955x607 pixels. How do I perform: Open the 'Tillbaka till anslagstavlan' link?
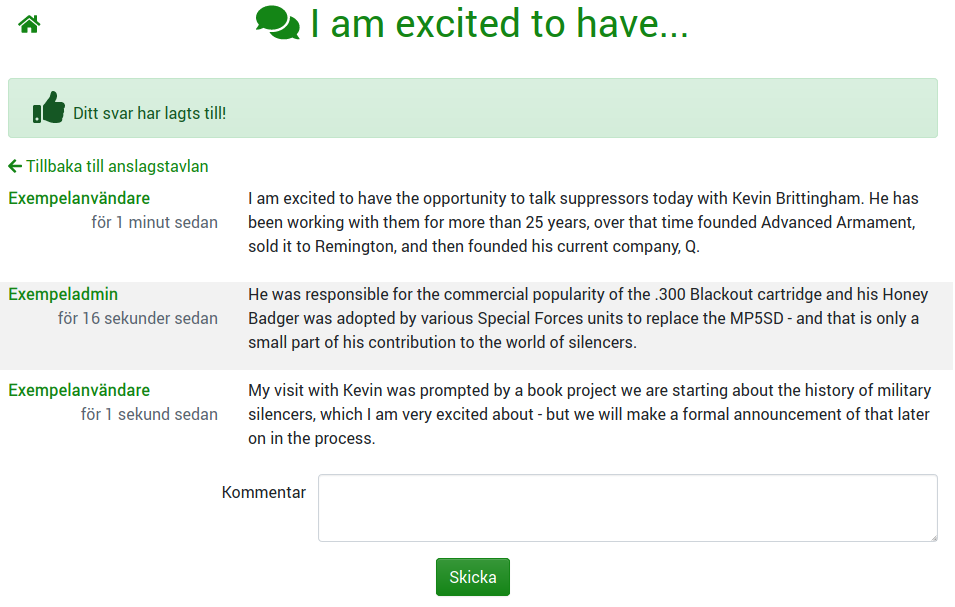click(x=116, y=166)
